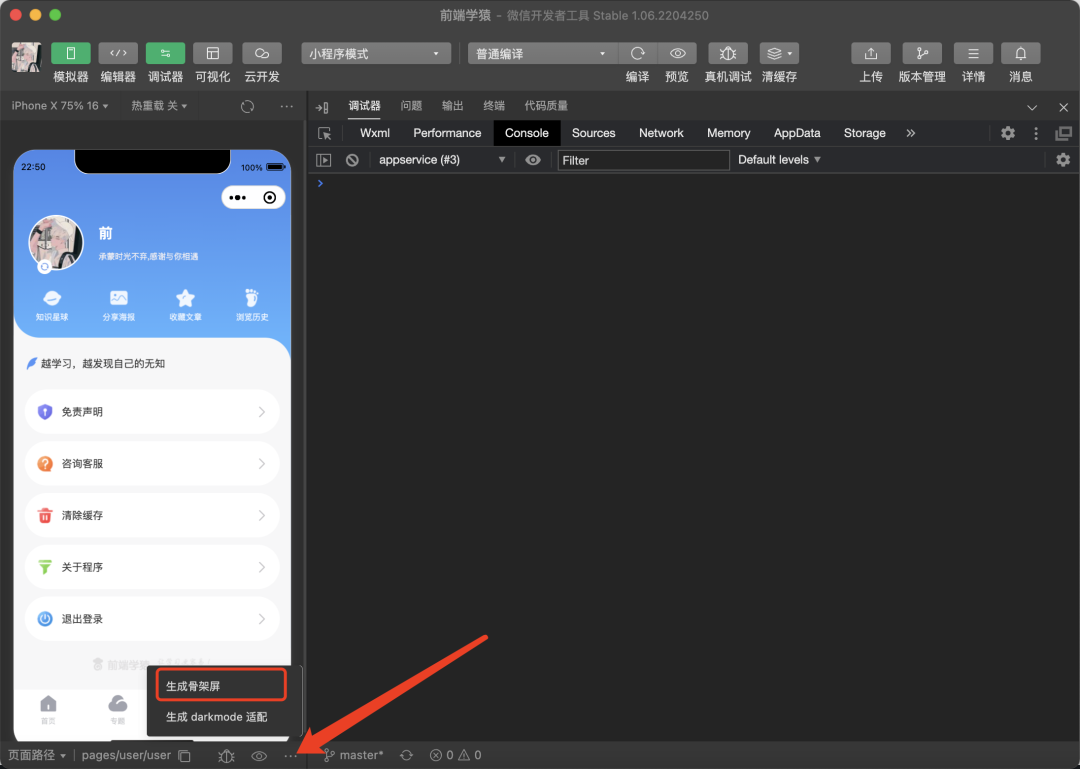The height and width of the screenshot is (769, 1080).
Task: Click the real-device debug (真机调试) bug icon
Action: [x=727, y=54]
